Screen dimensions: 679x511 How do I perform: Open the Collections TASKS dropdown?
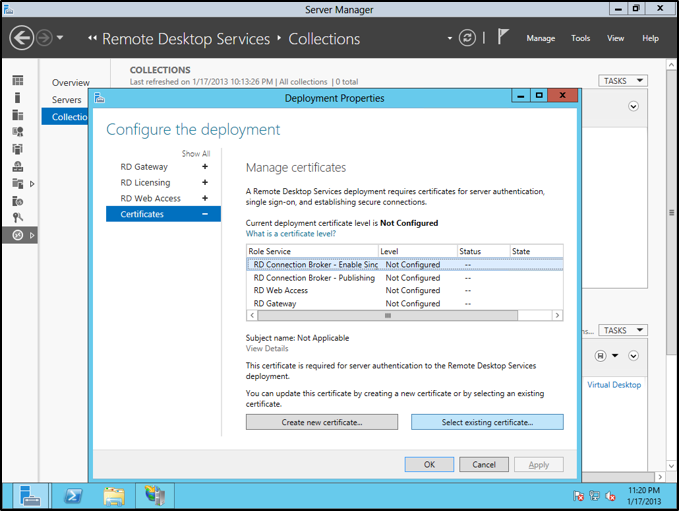623,81
